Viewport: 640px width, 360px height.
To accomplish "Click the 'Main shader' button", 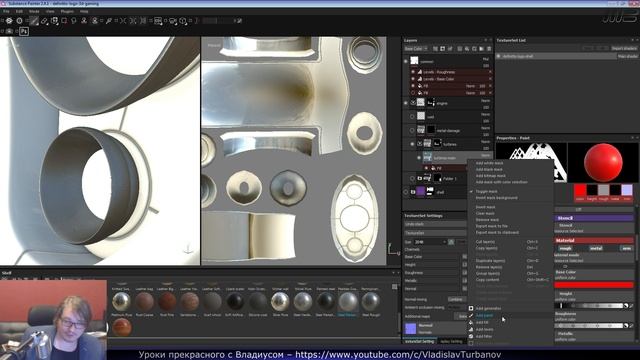I will point(627,56).
